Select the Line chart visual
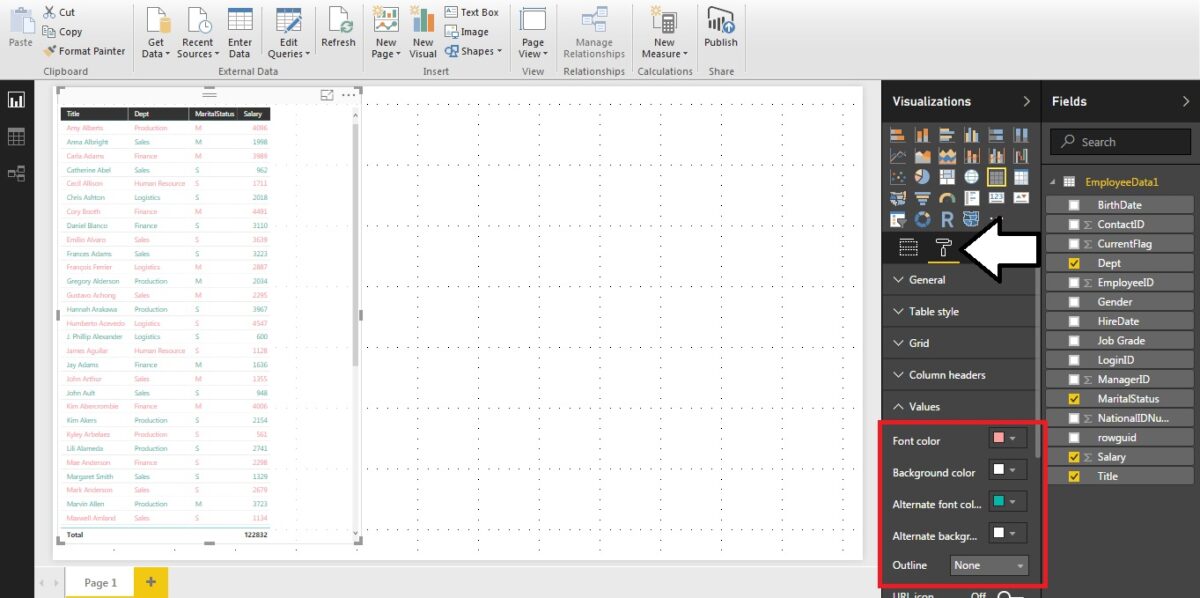1200x598 pixels. point(898,155)
